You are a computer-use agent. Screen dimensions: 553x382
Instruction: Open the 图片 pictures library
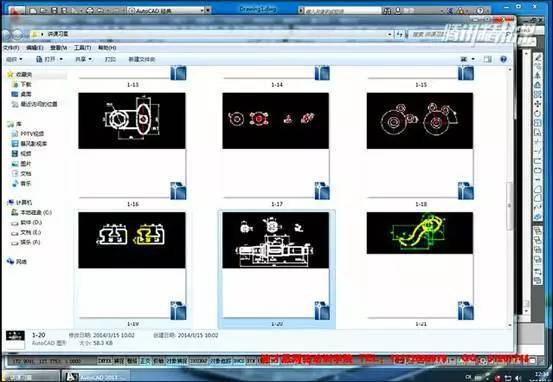(22, 164)
